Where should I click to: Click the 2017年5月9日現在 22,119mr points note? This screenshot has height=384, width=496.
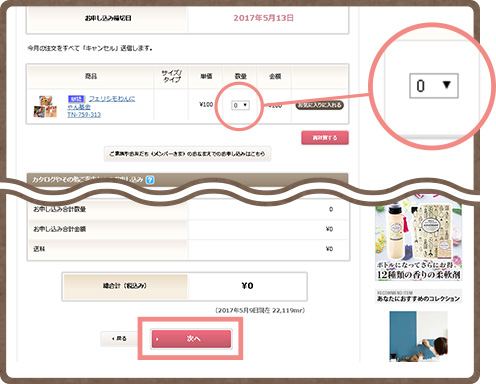[260, 310]
